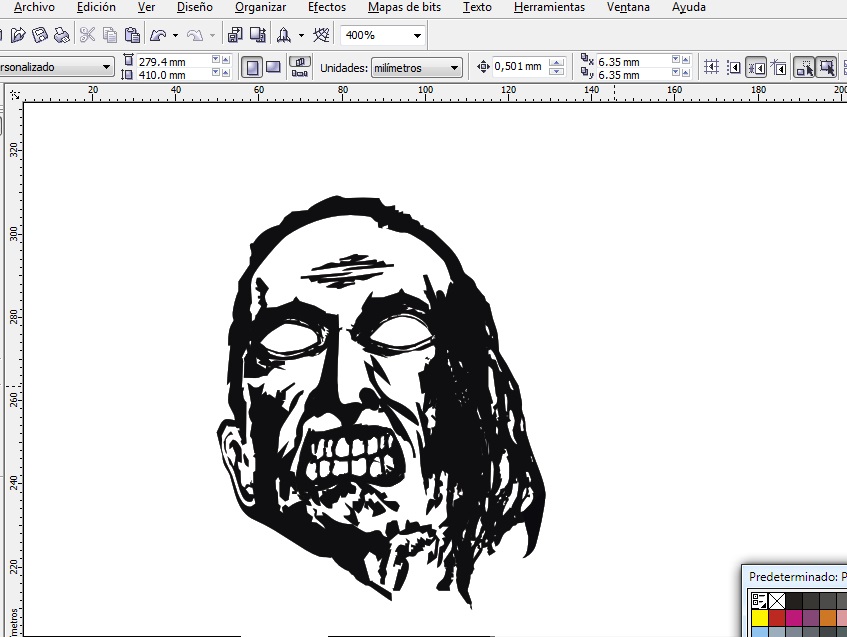Select landscape page orientation
The height and width of the screenshot is (637, 847).
tap(273, 68)
